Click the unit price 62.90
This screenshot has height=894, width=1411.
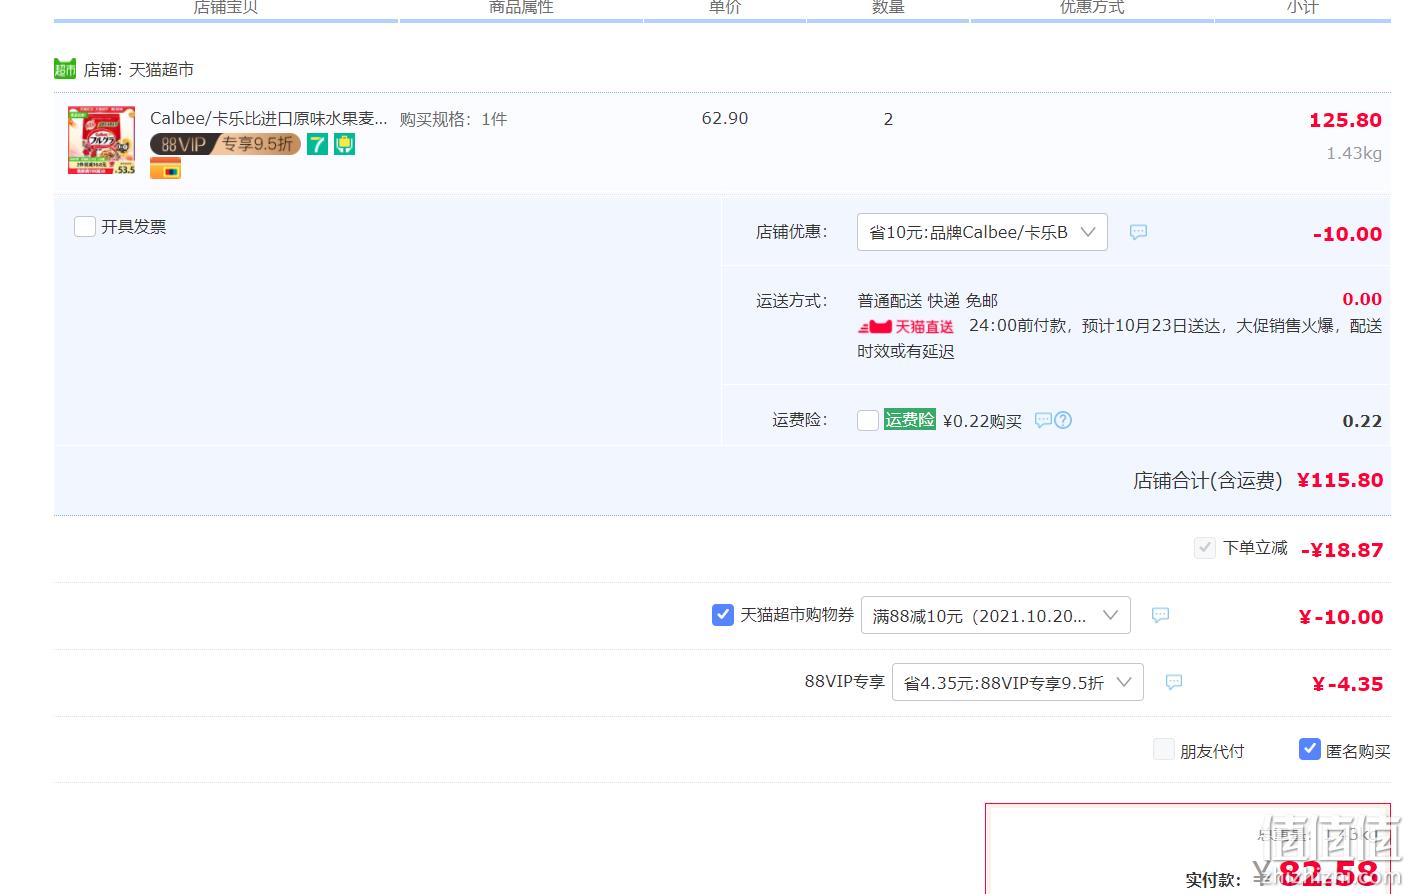(725, 118)
